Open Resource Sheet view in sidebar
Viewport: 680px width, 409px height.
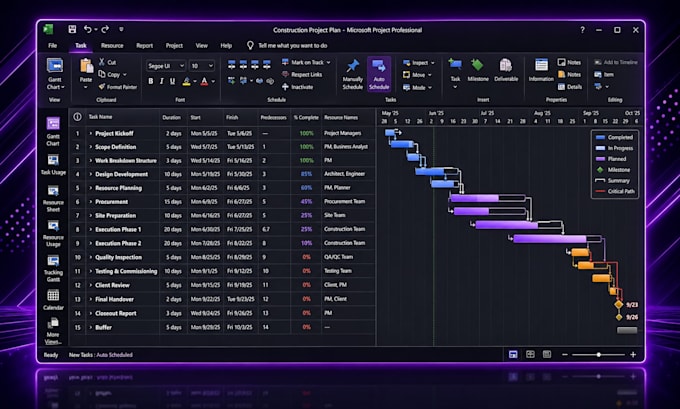53,199
